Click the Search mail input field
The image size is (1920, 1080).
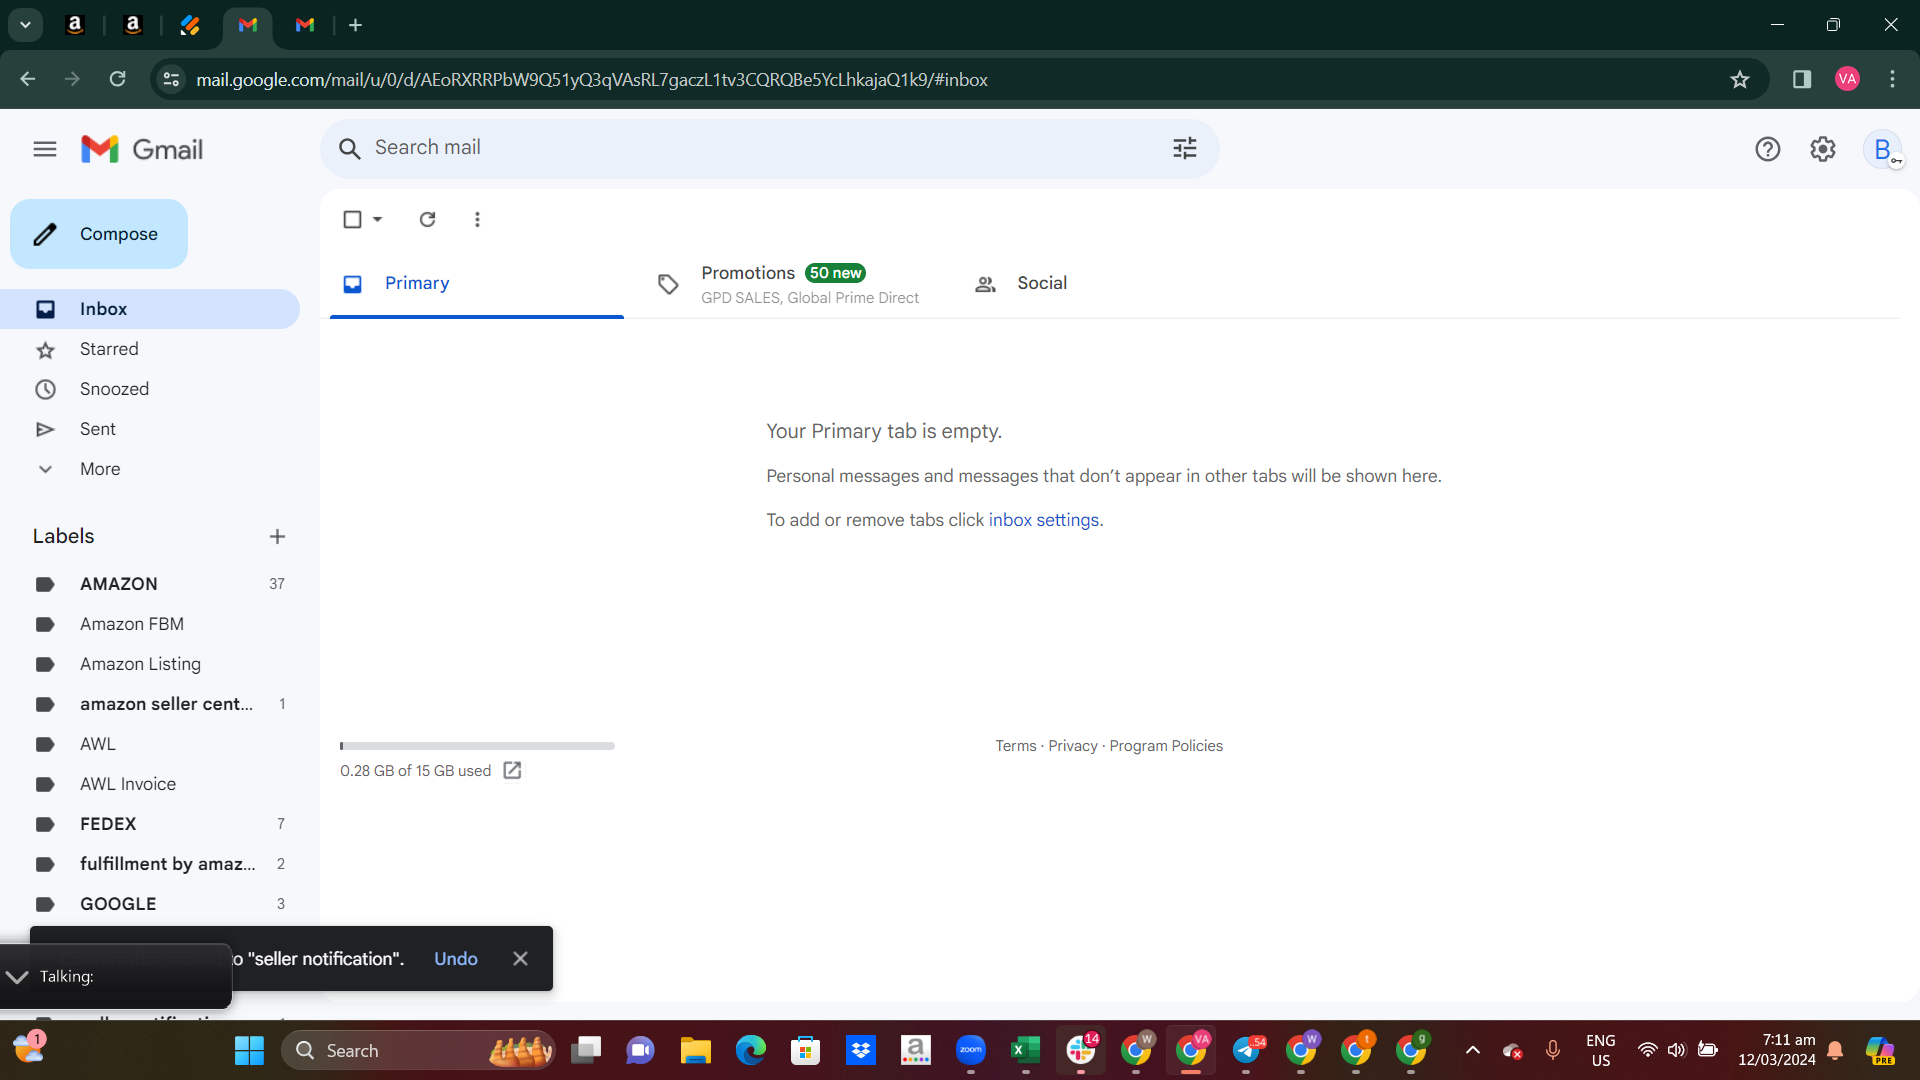[768, 148]
